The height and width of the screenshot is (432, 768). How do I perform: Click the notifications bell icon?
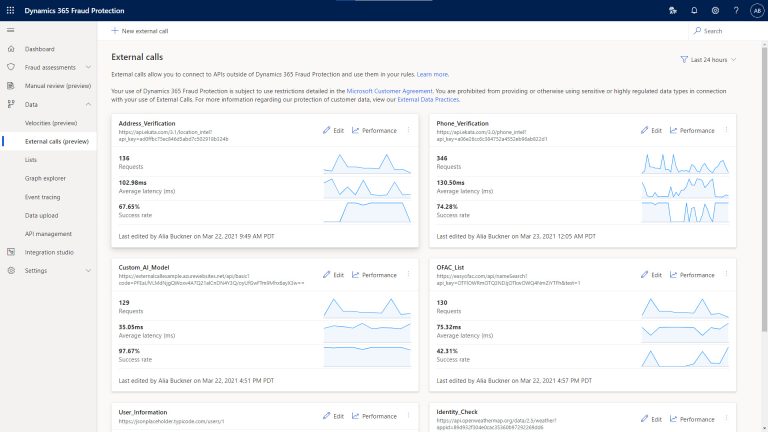694,10
